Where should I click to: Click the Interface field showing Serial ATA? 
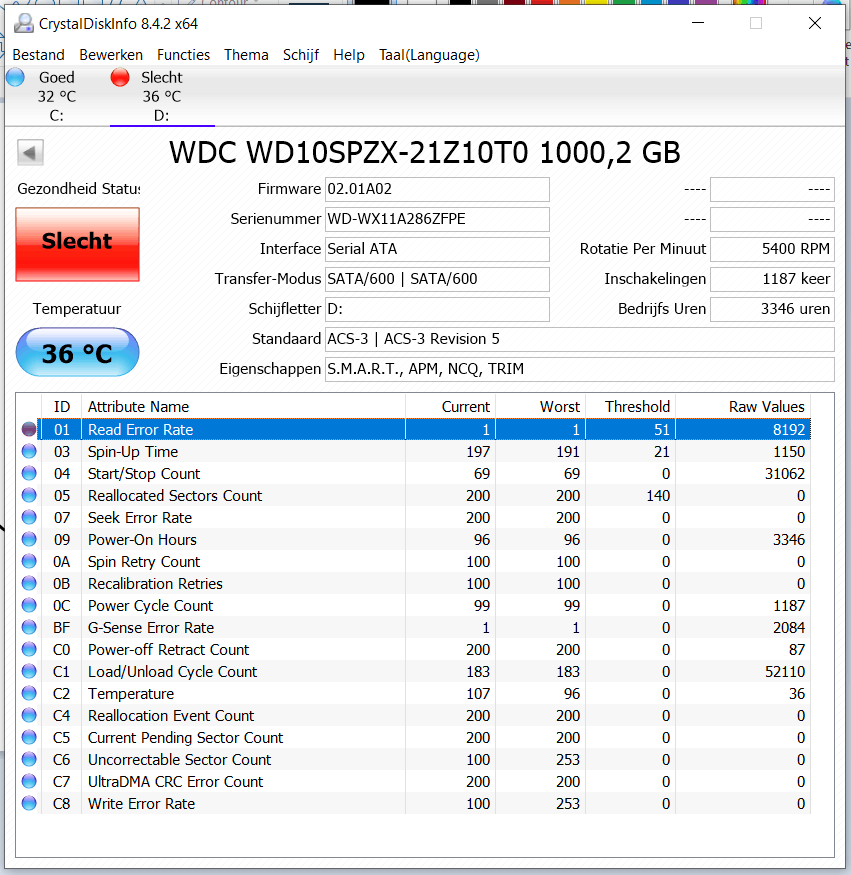point(437,249)
